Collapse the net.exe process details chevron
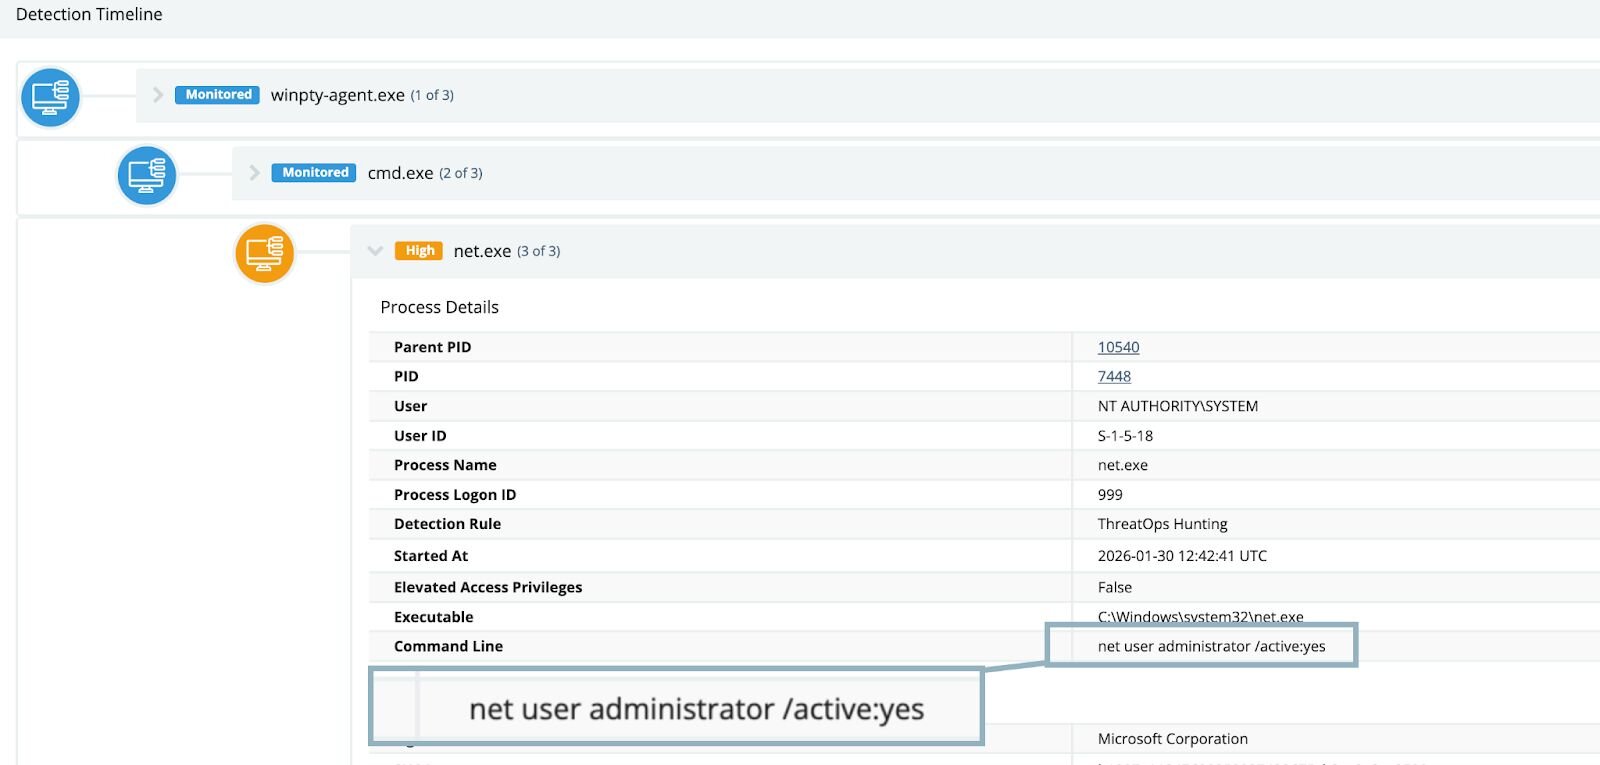The height and width of the screenshot is (765, 1600). [x=375, y=251]
